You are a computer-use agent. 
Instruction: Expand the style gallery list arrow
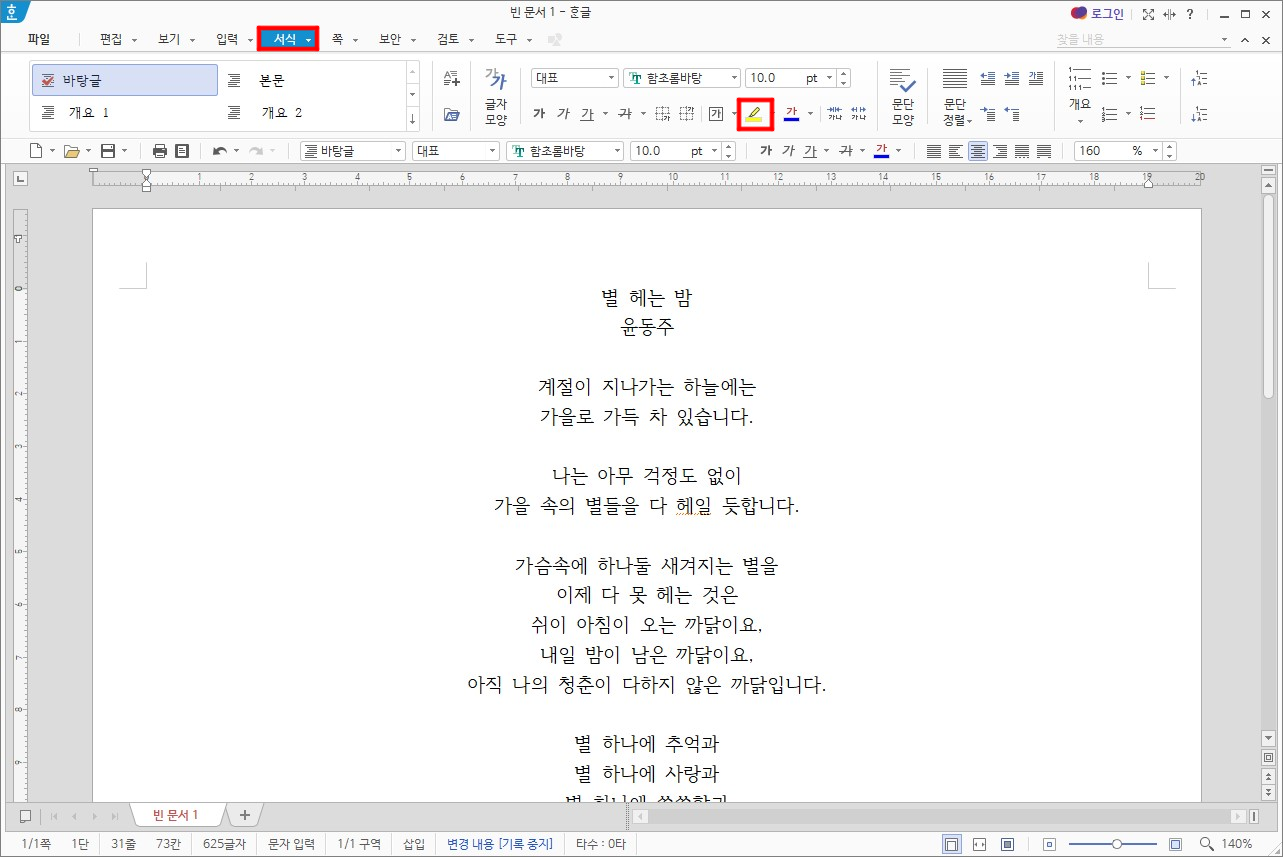pyautogui.click(x=413, y=118)
